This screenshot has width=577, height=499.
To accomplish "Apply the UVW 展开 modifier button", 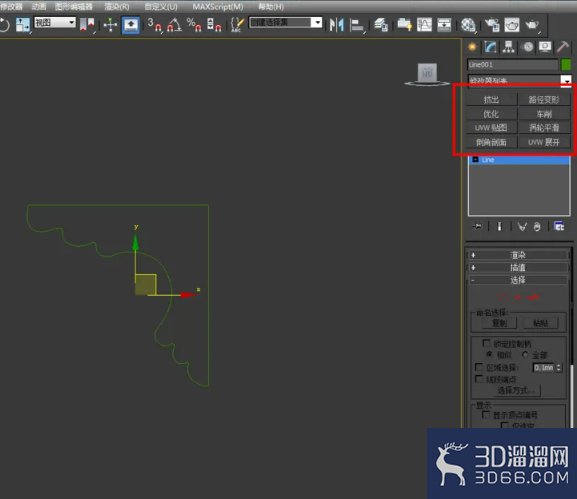I will pyautogui.click(x=544, y=142).
